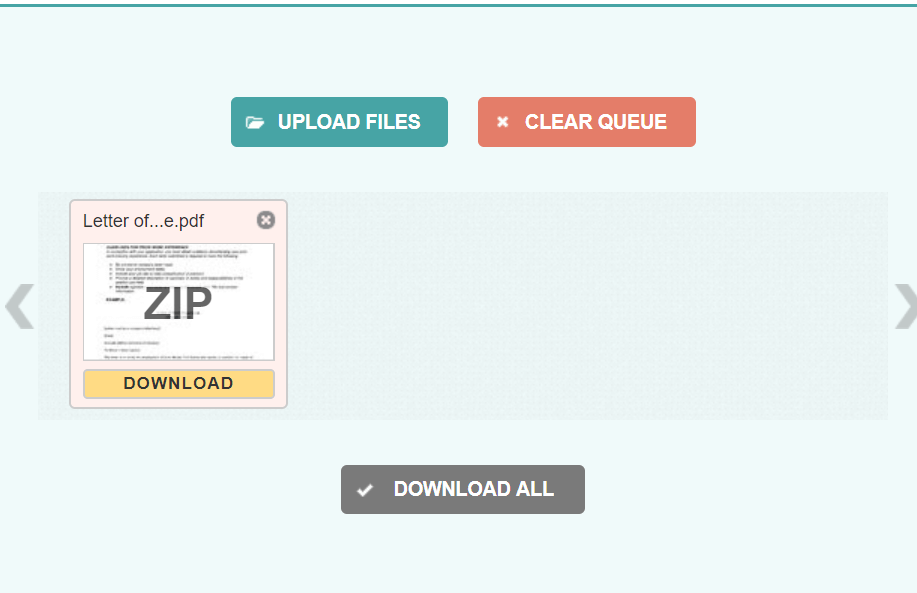
Task: Click the yellow DOWNLOAD bar
Action: (x=178, y=383)
